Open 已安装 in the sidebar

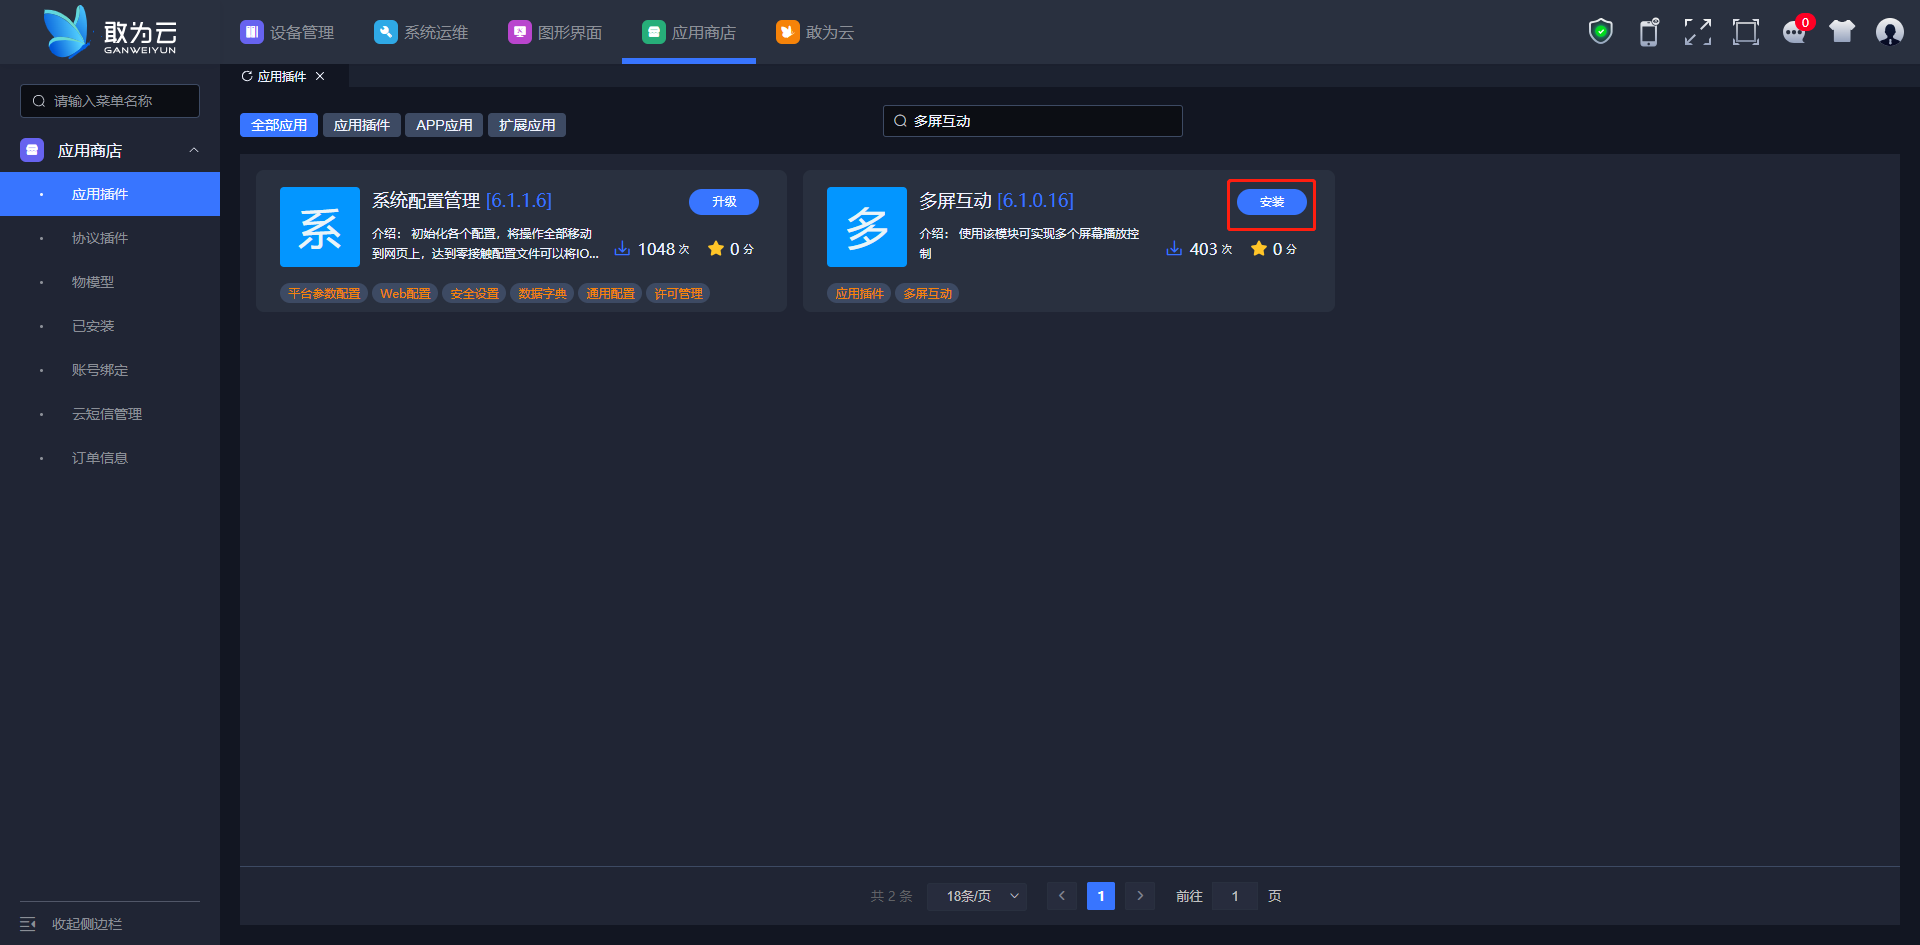pos(110,326)
